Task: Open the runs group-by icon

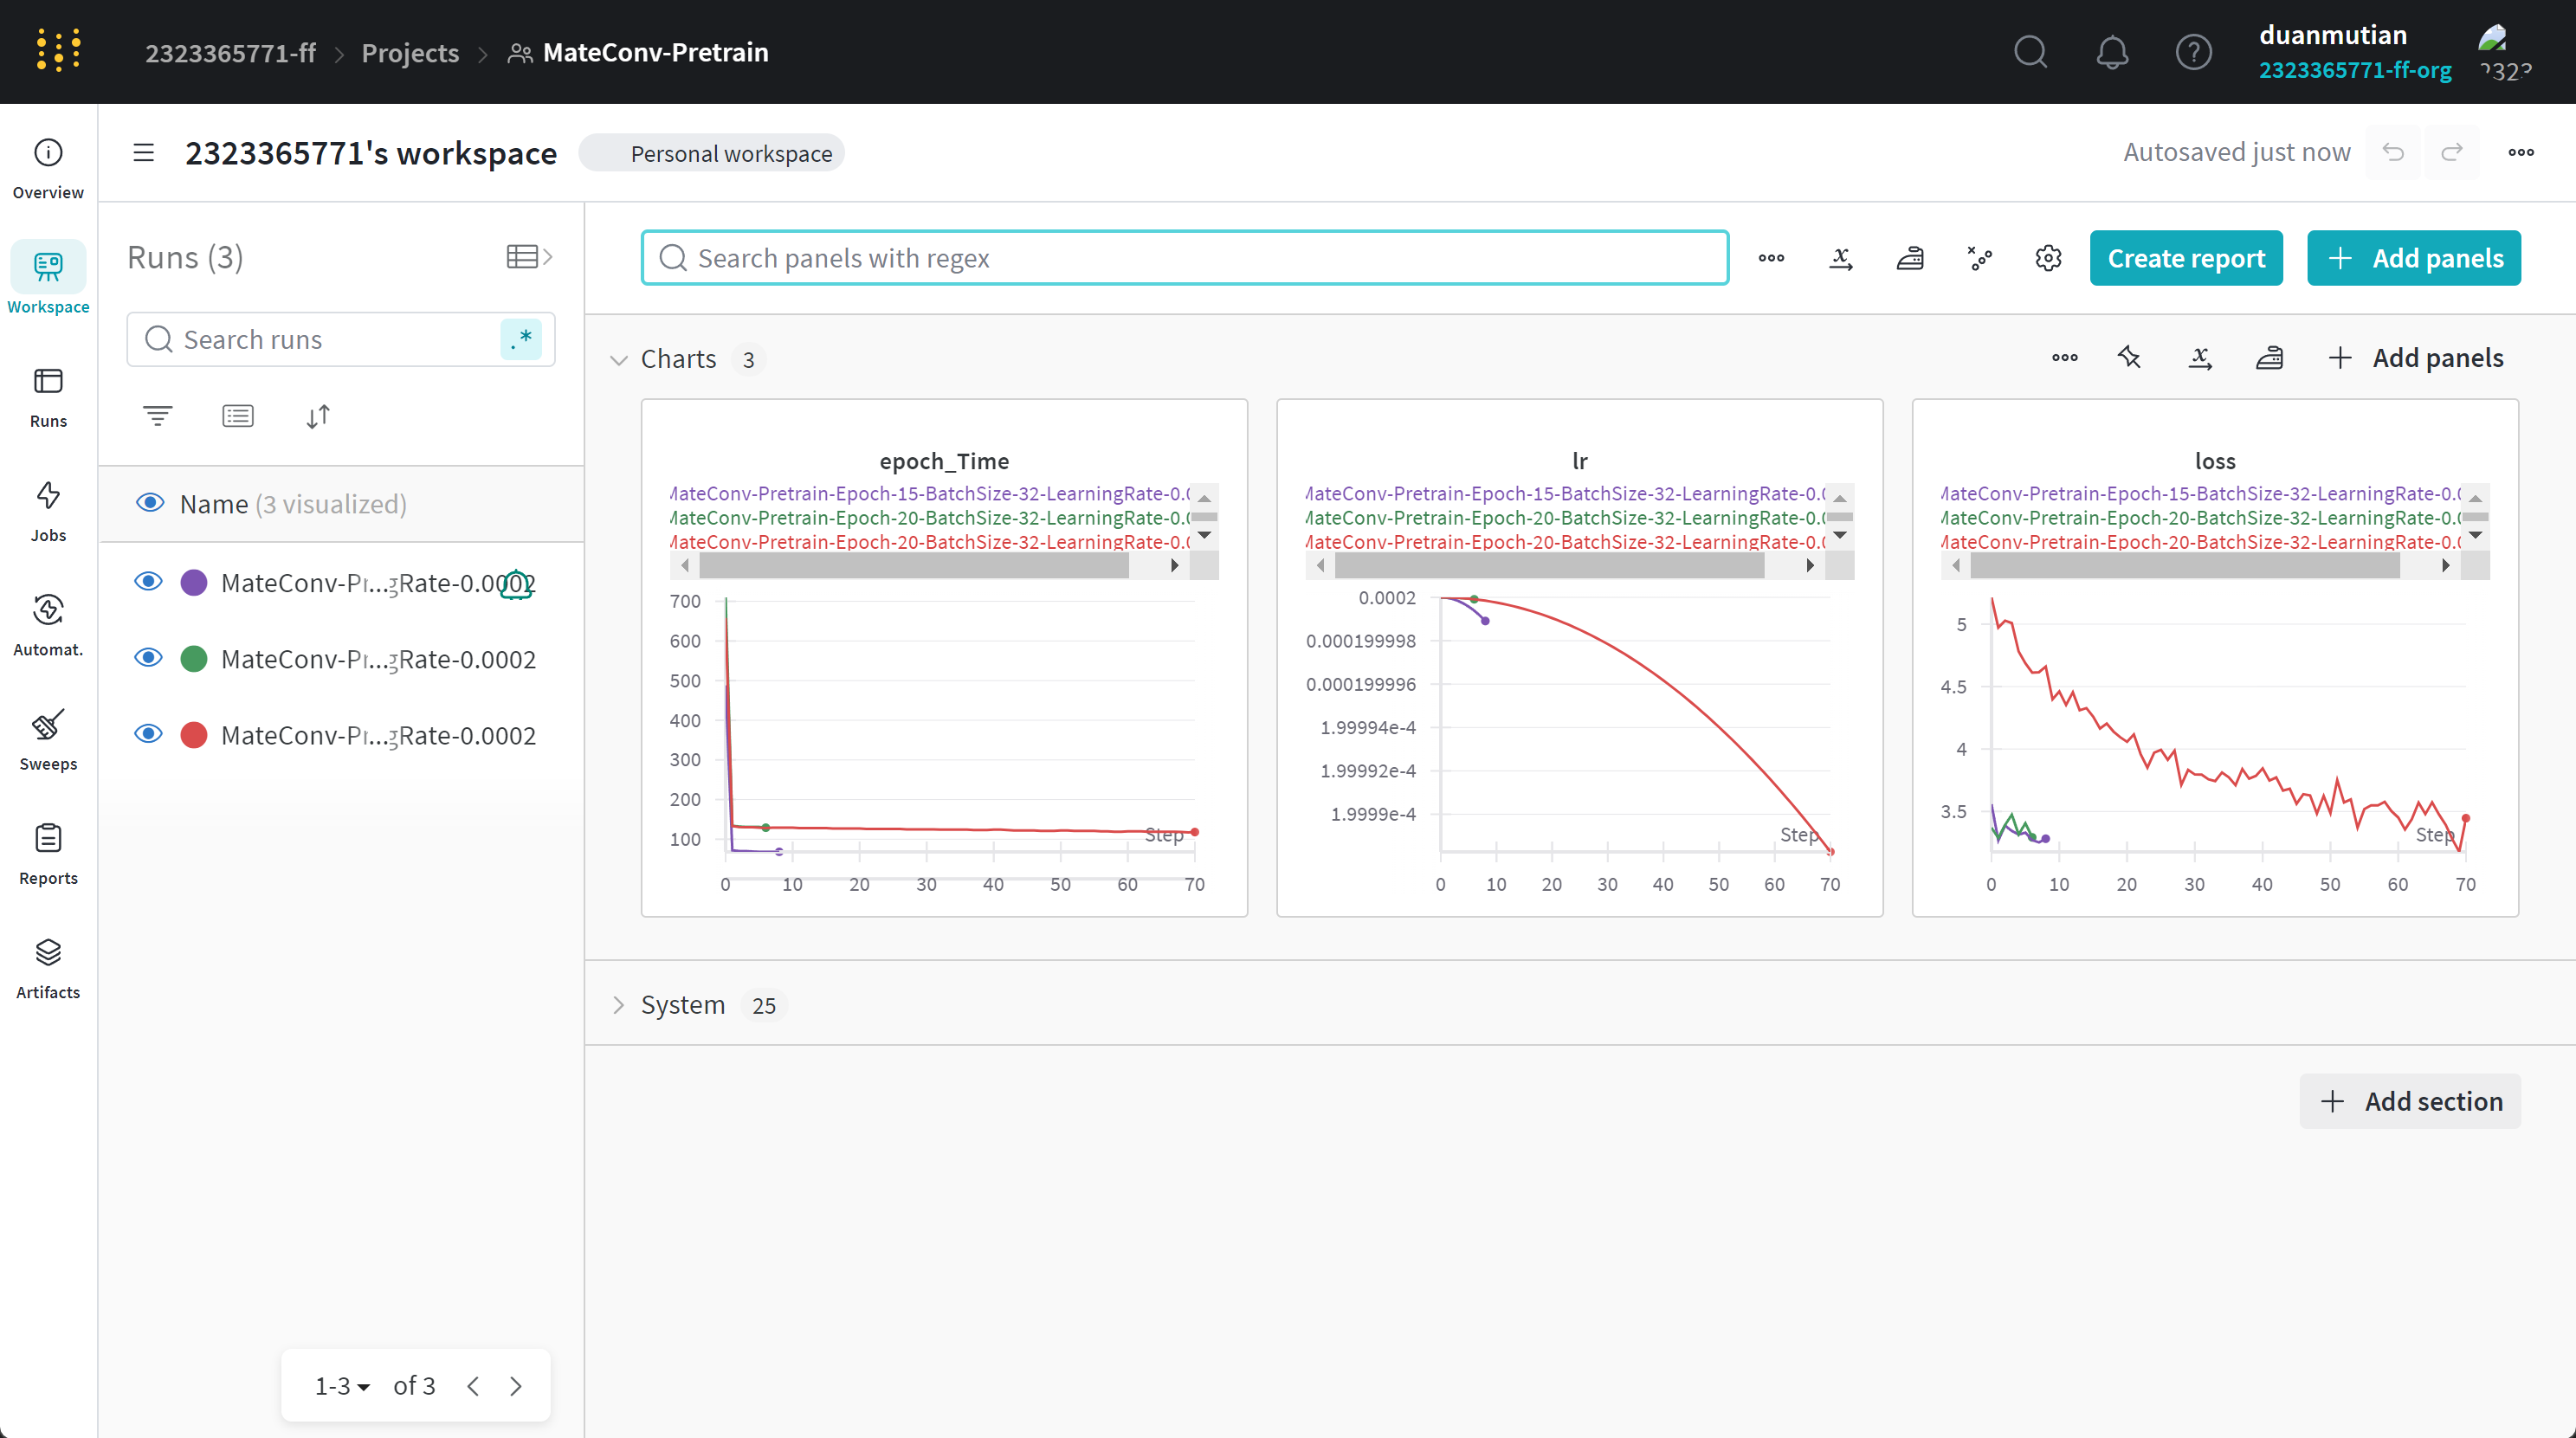Action: pos(238,416)
